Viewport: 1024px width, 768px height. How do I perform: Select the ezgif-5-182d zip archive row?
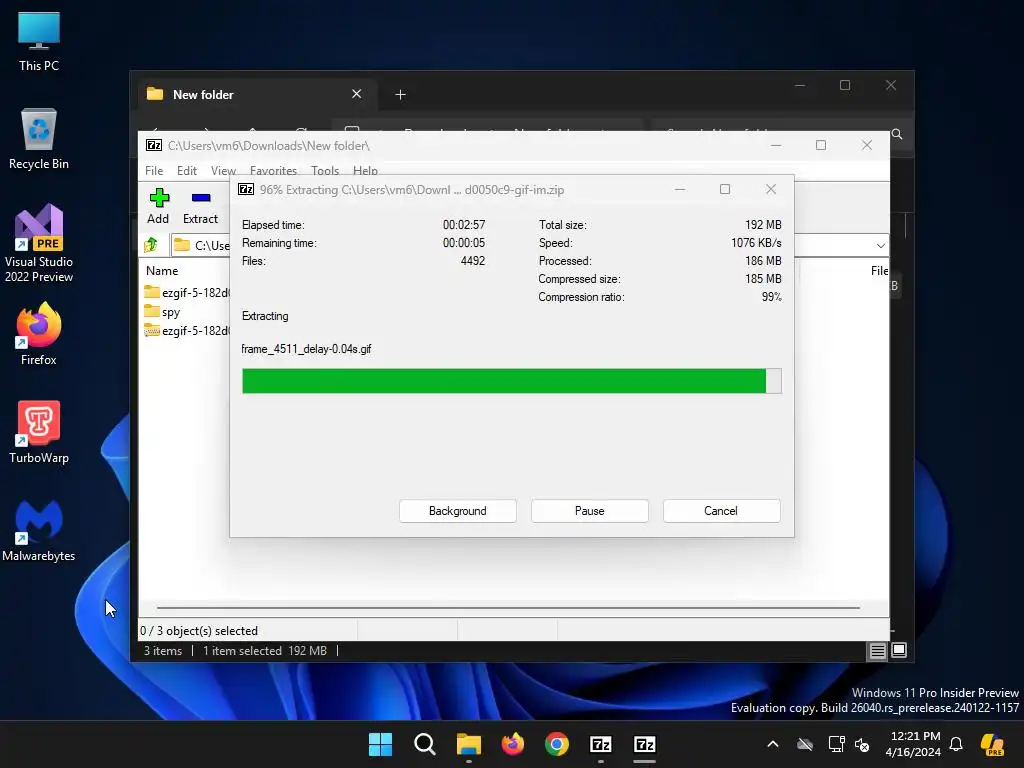pos(187,330)
